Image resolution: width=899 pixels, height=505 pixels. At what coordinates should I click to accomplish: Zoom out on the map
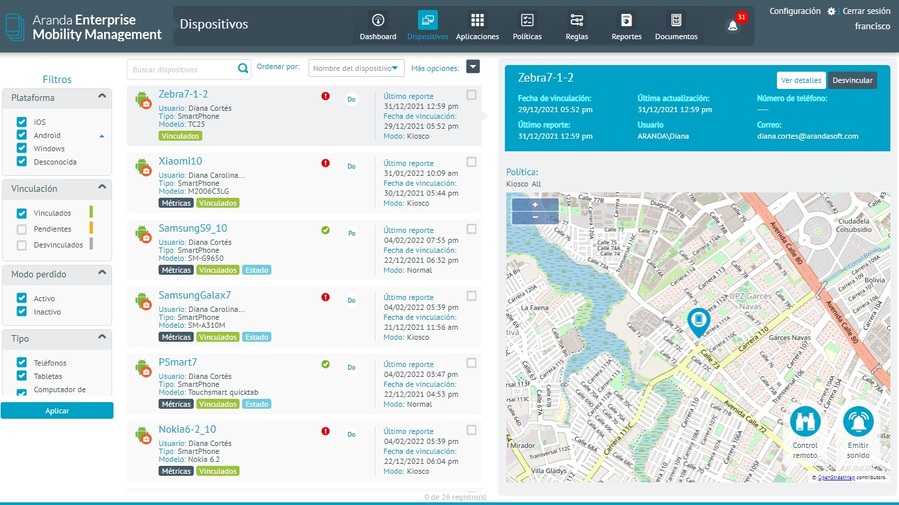point(535,217)
